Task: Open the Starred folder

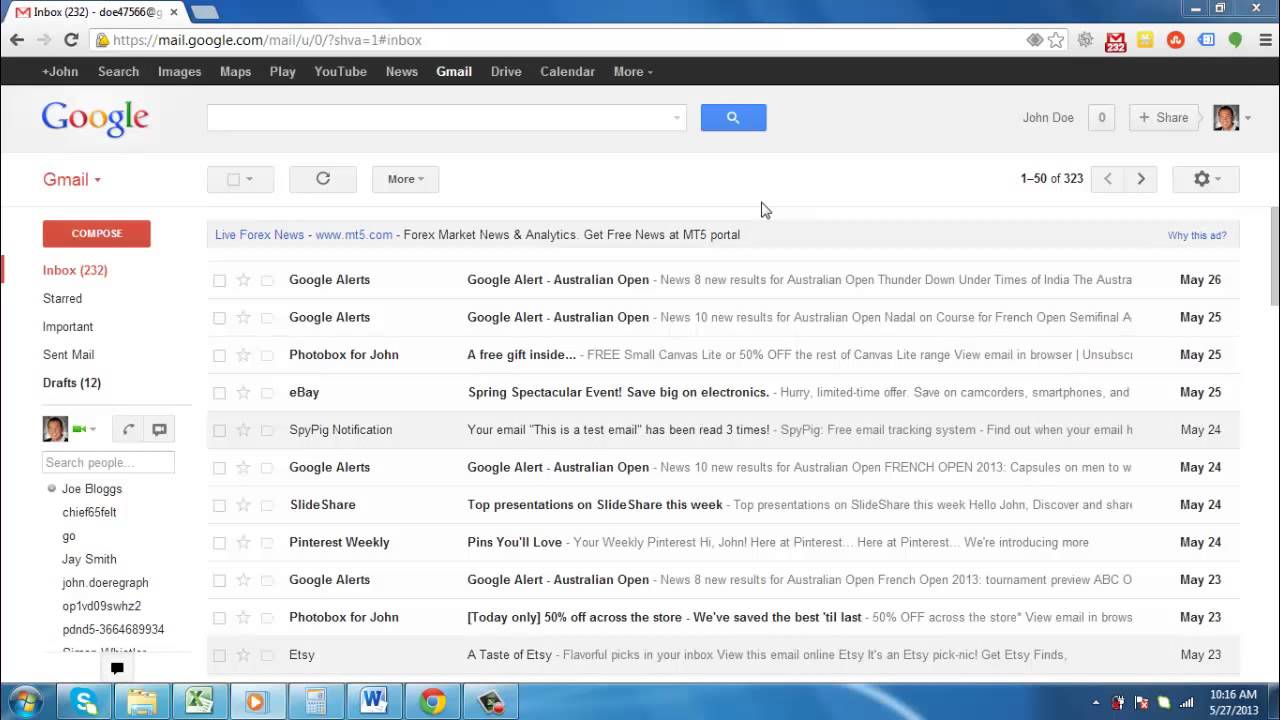Action: pyautogui.click(x=62, y=298)
